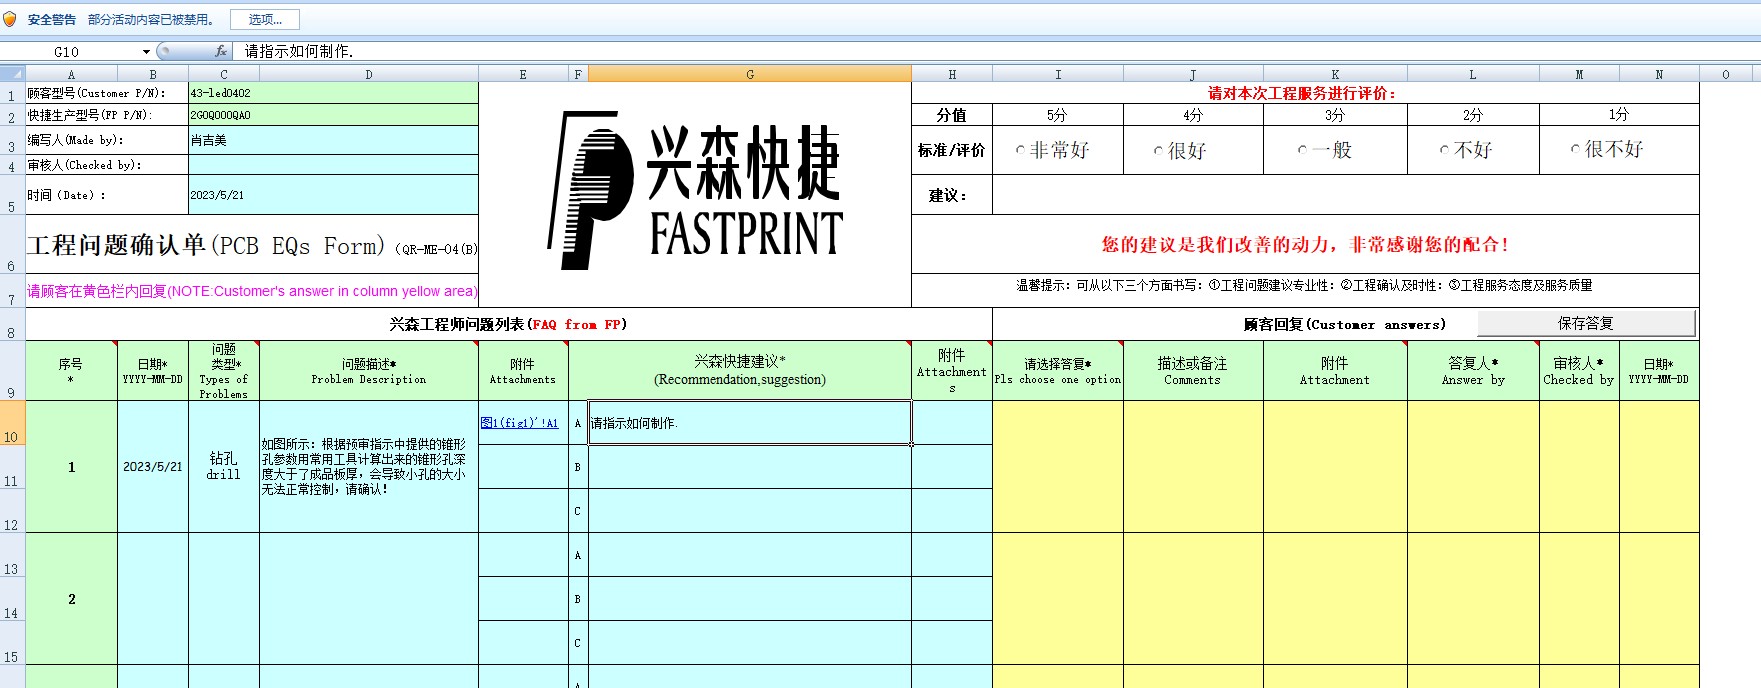Click the formula bar containing 请指示如何制作.
This screenshot has width=1761, height=688.
click(x=995, y=51)
